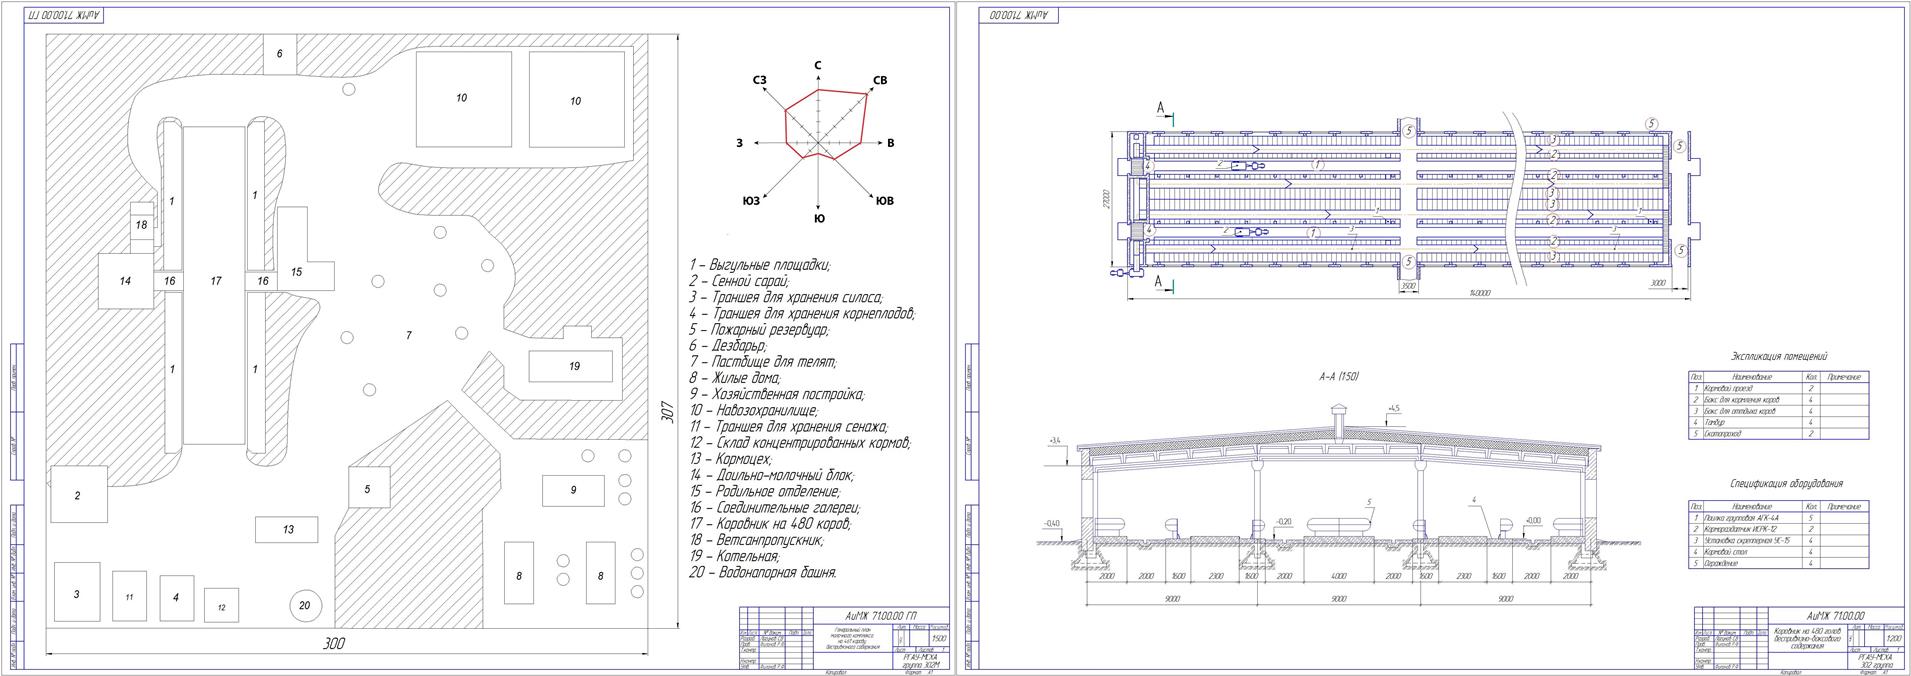Click building number 2 on the site plan
This screenshot has width=1911, height=676.
click(x=77, y=495)
